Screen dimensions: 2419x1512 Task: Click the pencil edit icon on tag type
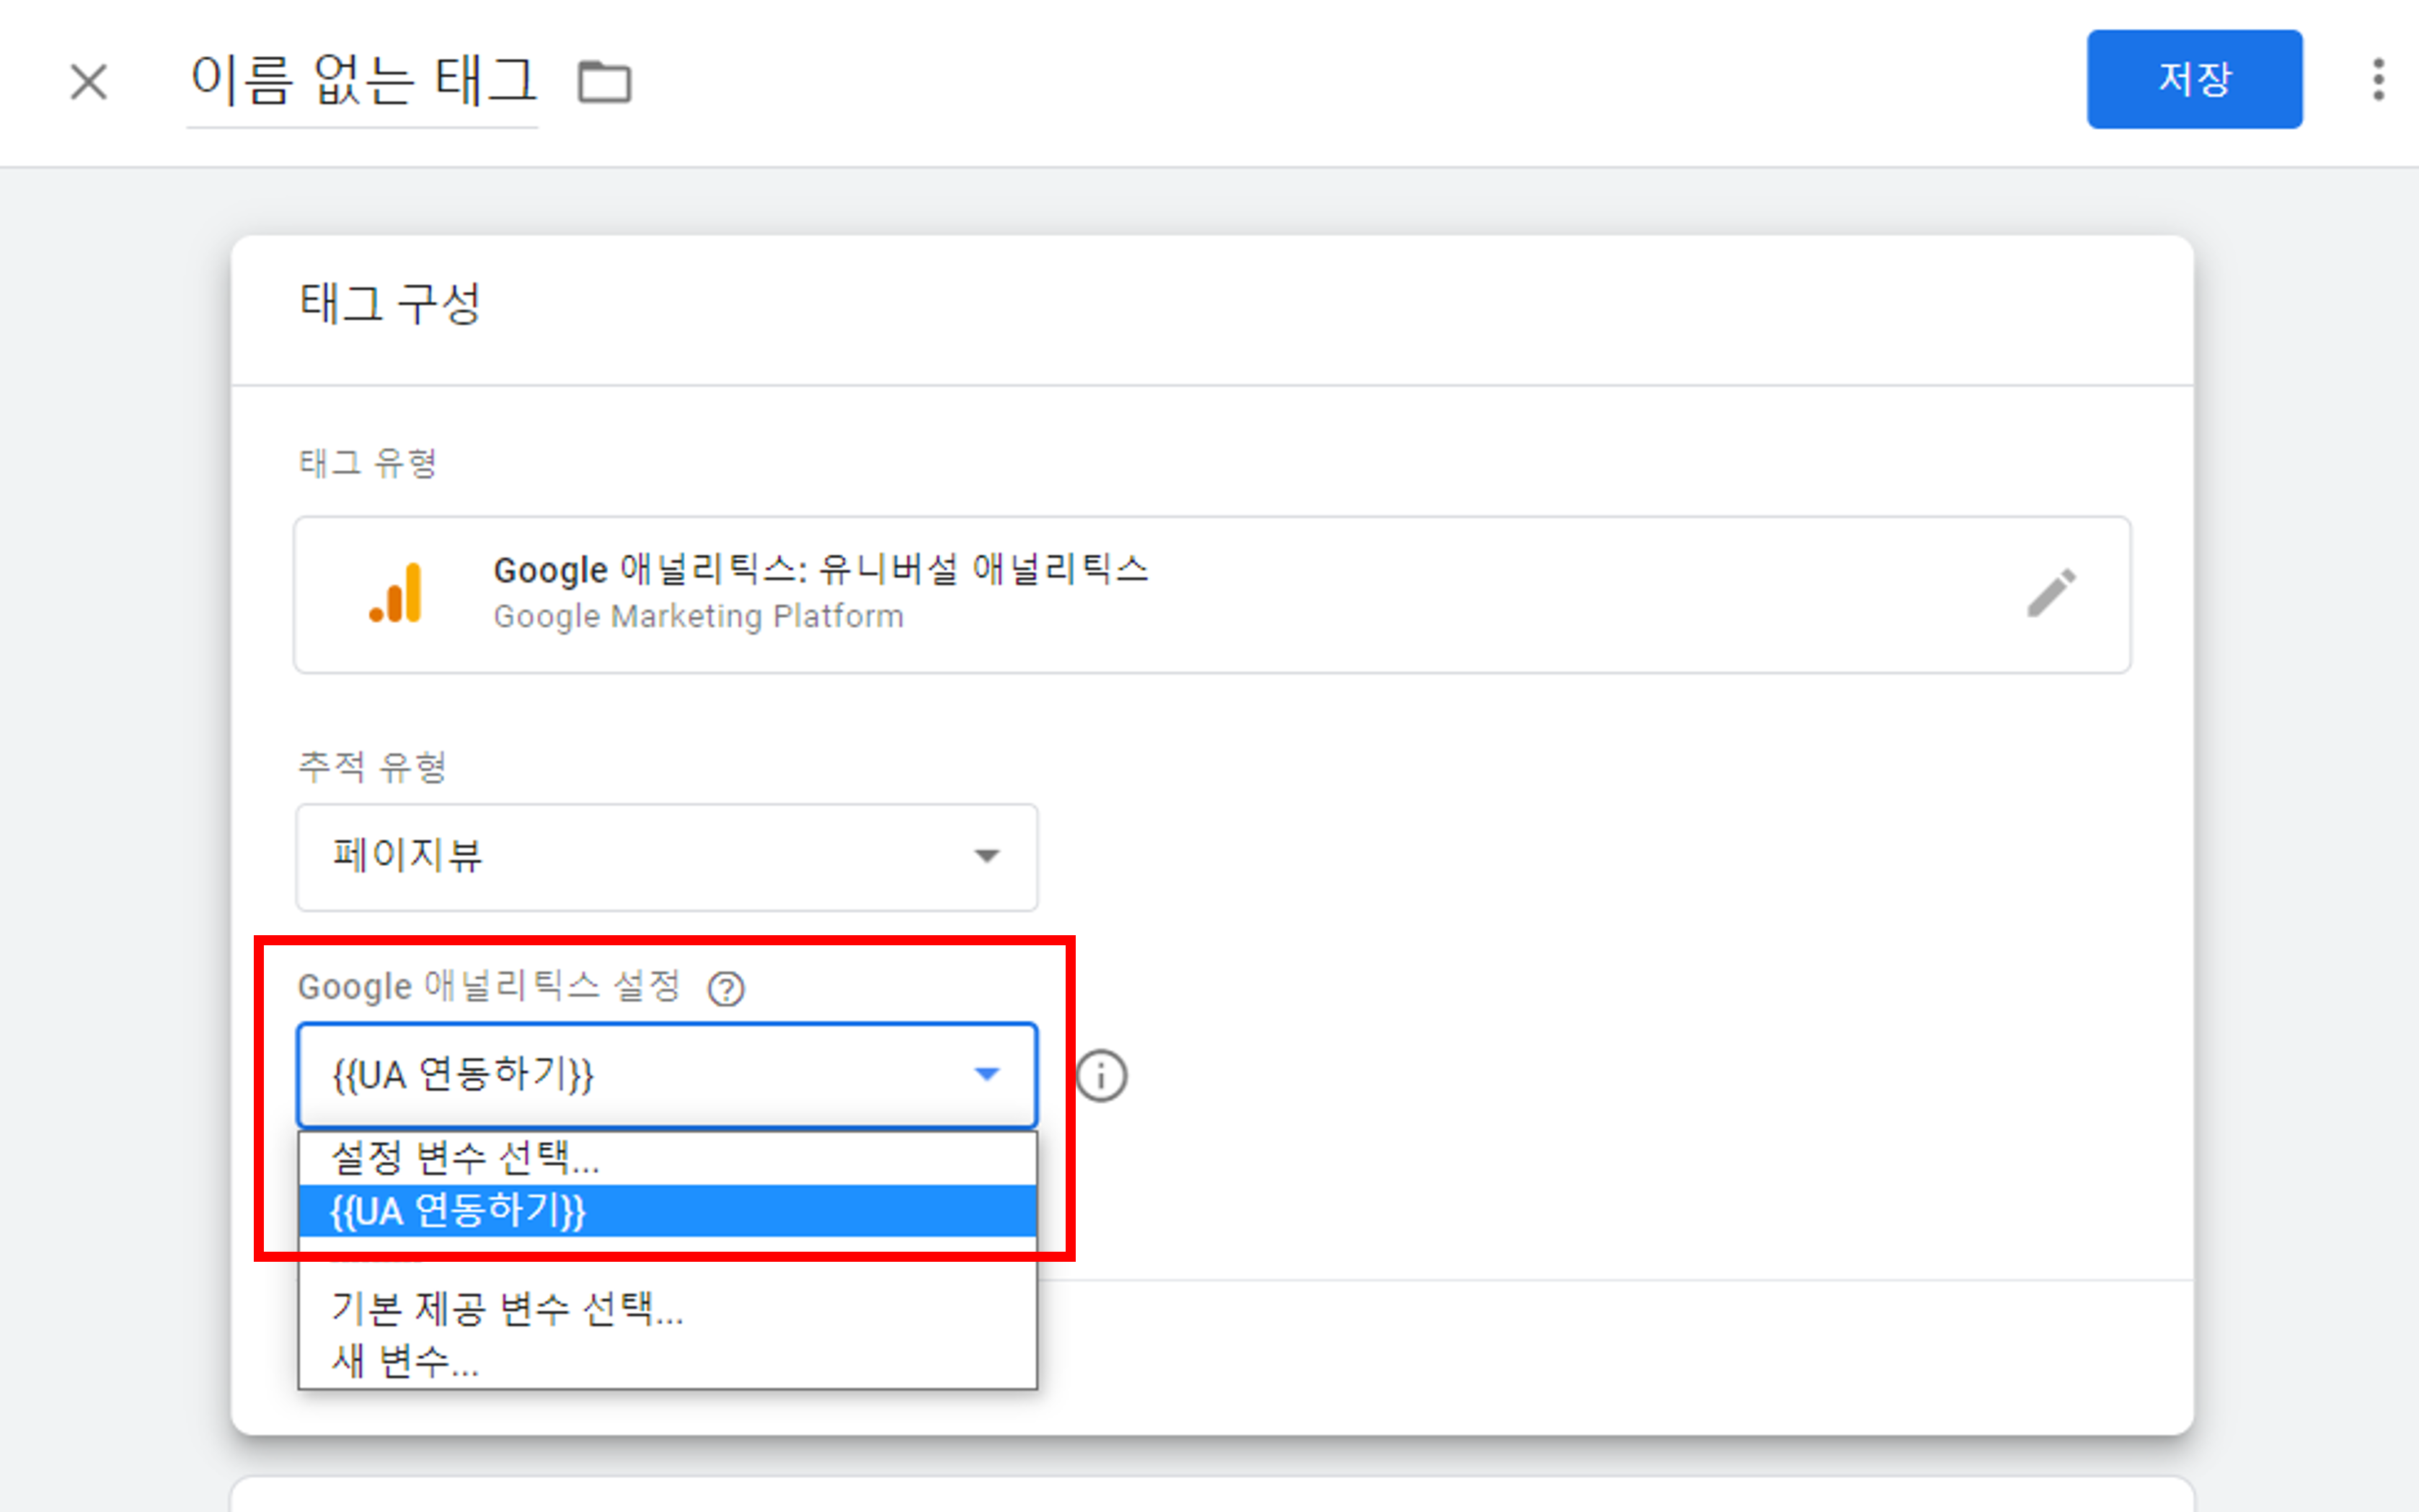point(2050,593)
